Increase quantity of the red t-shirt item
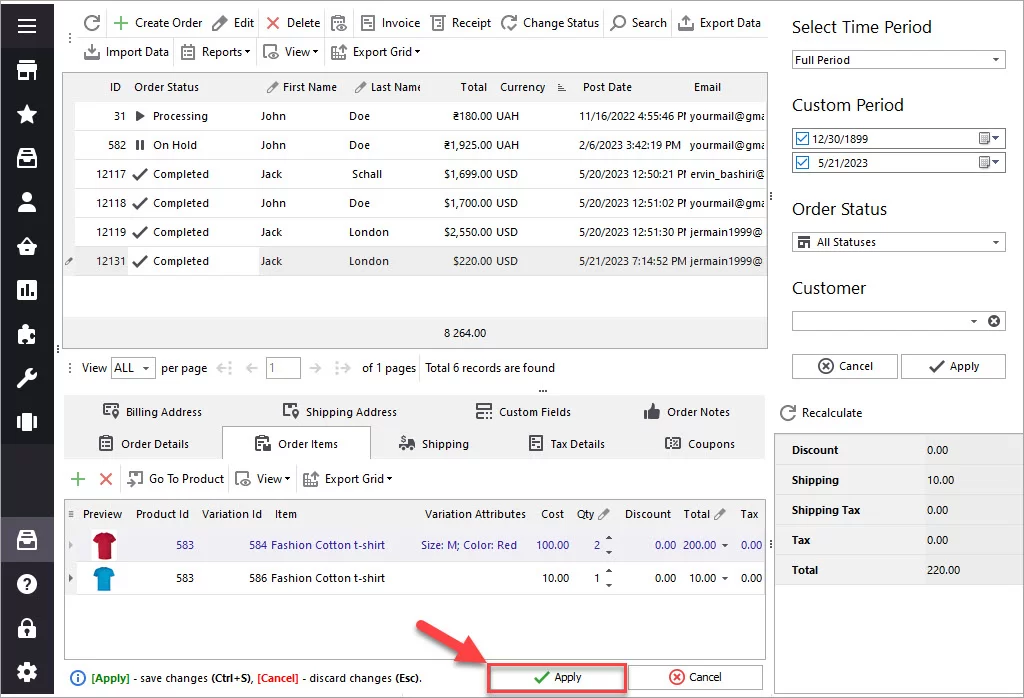Viewport: 1024px width, 698px height. point(609,539)
